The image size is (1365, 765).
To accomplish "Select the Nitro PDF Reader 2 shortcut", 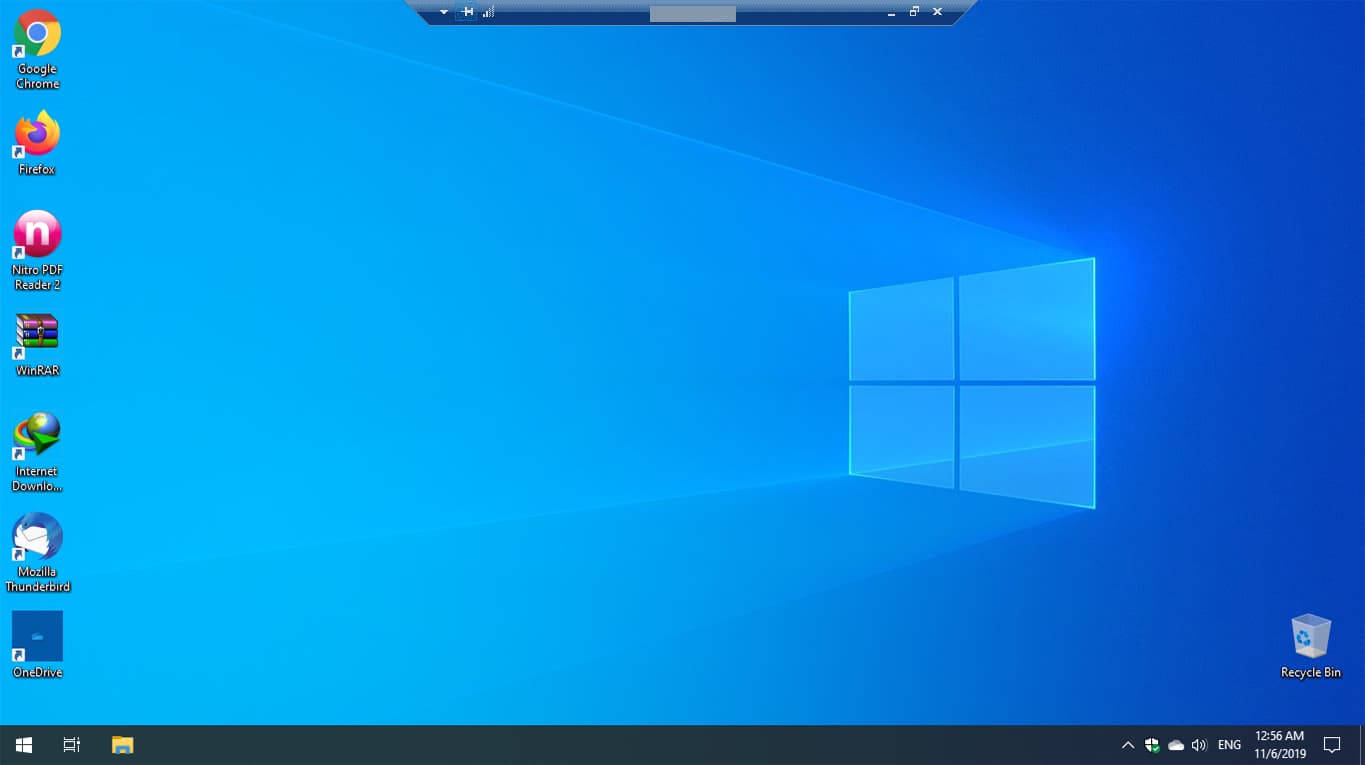I will [37, 250].
